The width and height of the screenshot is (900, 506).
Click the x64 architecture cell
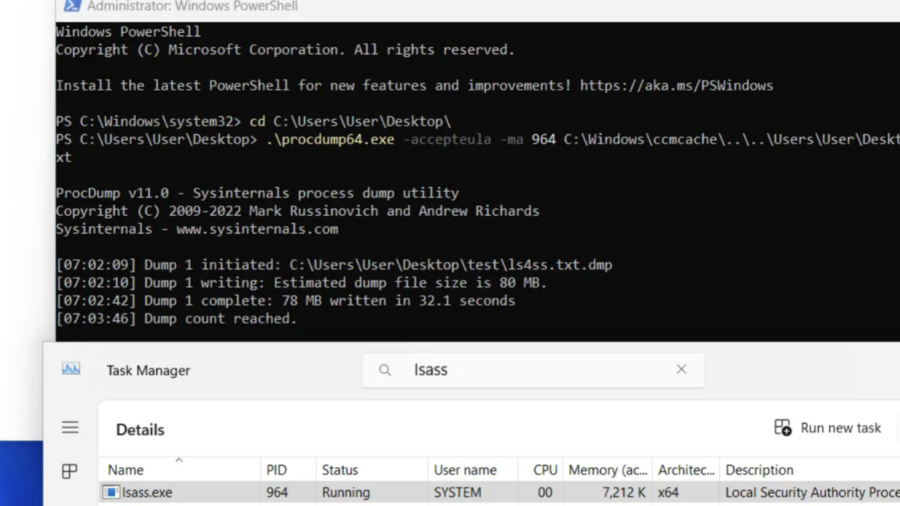point(668,492)
